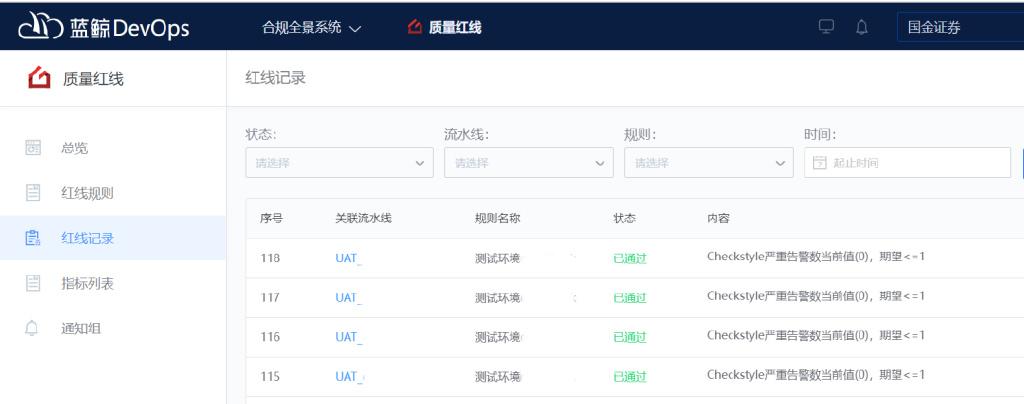Open notifications bell icon in top bar

[862, 27]
